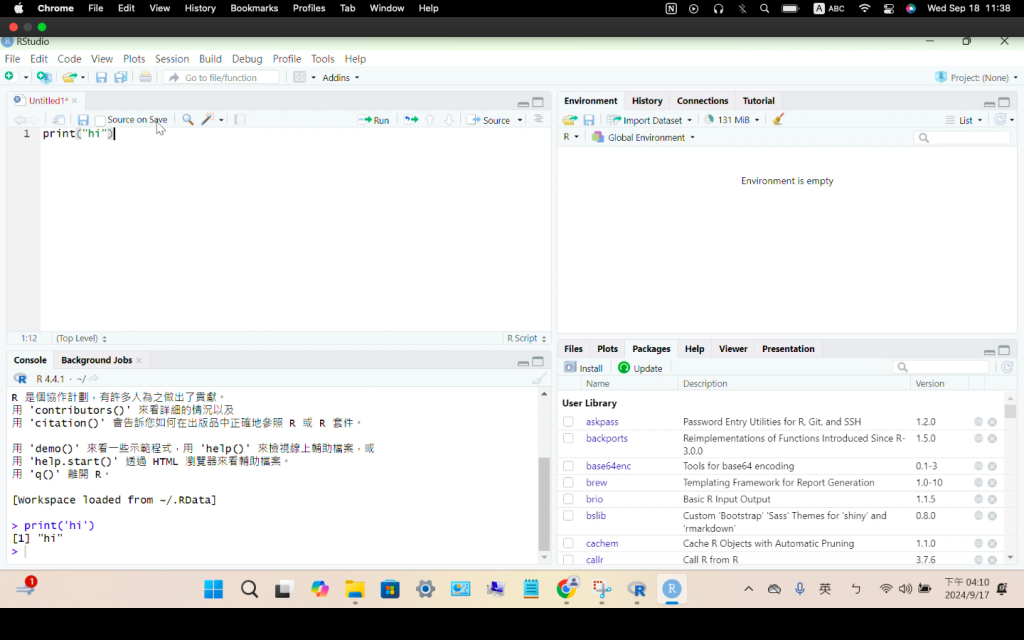Switch to the Tutorial tab

point(758,101)
